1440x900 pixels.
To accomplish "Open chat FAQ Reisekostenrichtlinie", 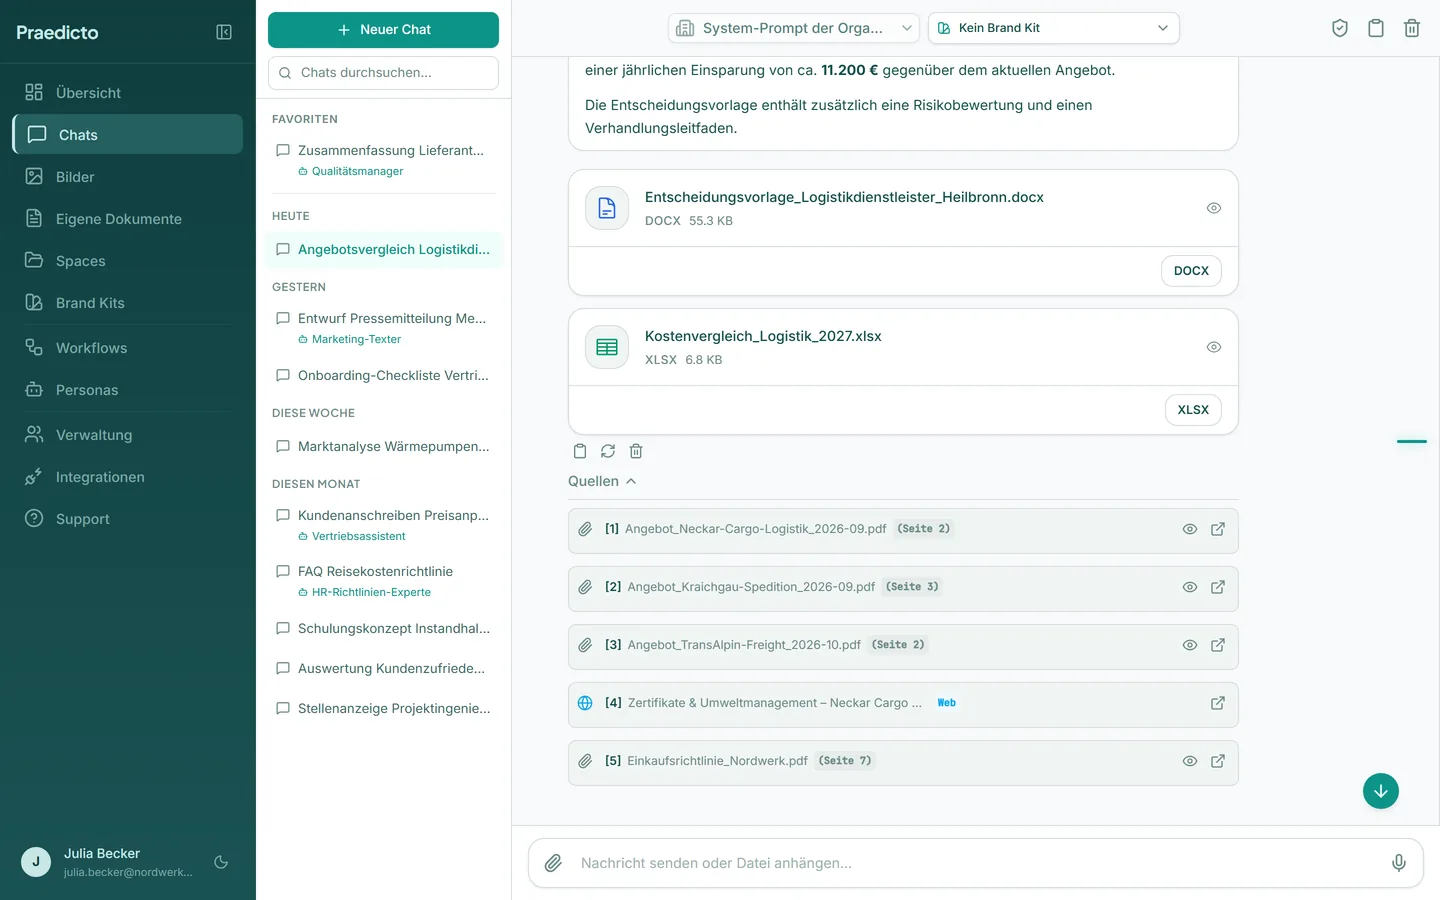I will 383,581.
